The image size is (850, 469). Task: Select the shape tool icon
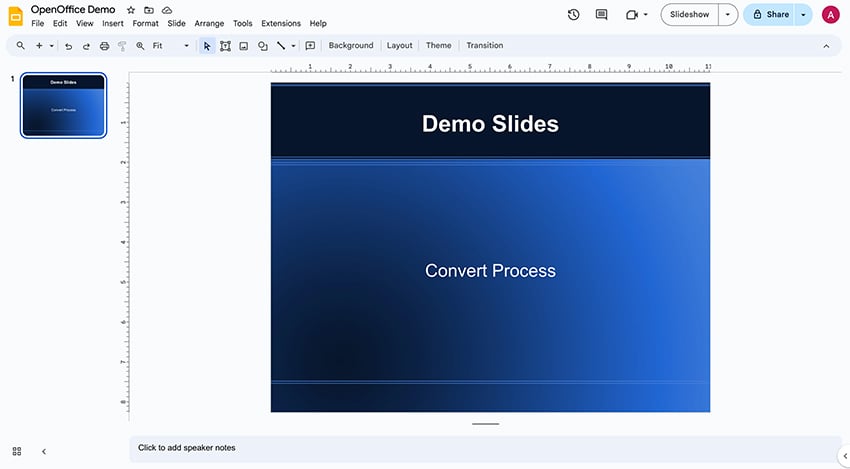pyautogui.click(x=262, y=46)
